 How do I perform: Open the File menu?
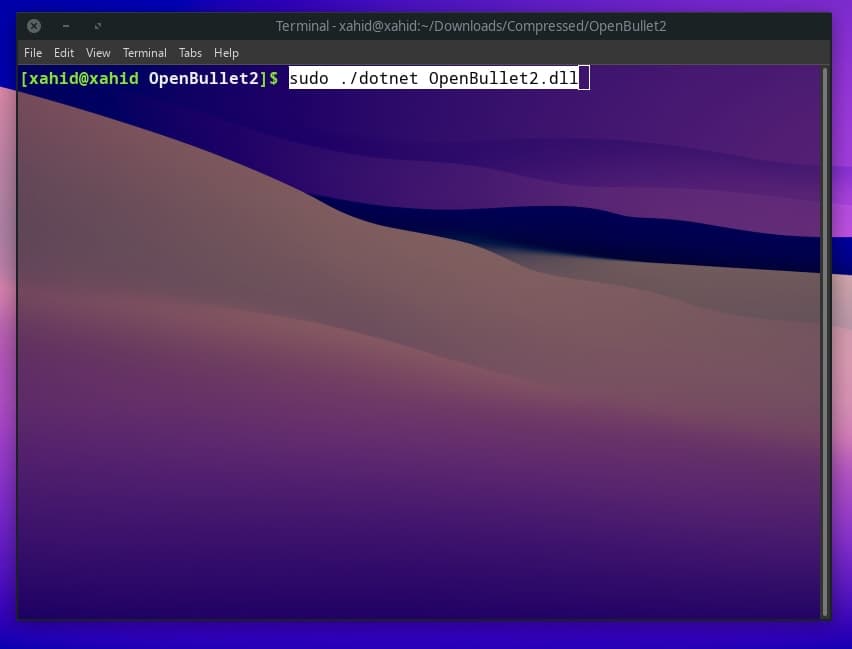(33, 53)
